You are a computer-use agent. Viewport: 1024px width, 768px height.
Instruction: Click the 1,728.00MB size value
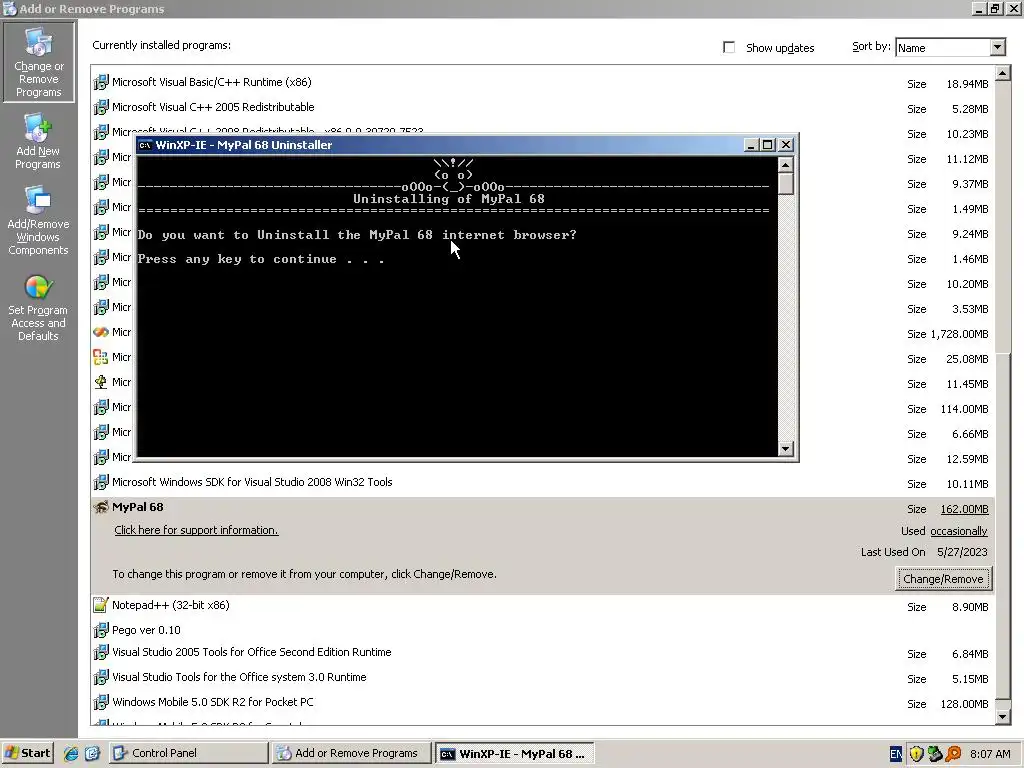coord(959,334)
